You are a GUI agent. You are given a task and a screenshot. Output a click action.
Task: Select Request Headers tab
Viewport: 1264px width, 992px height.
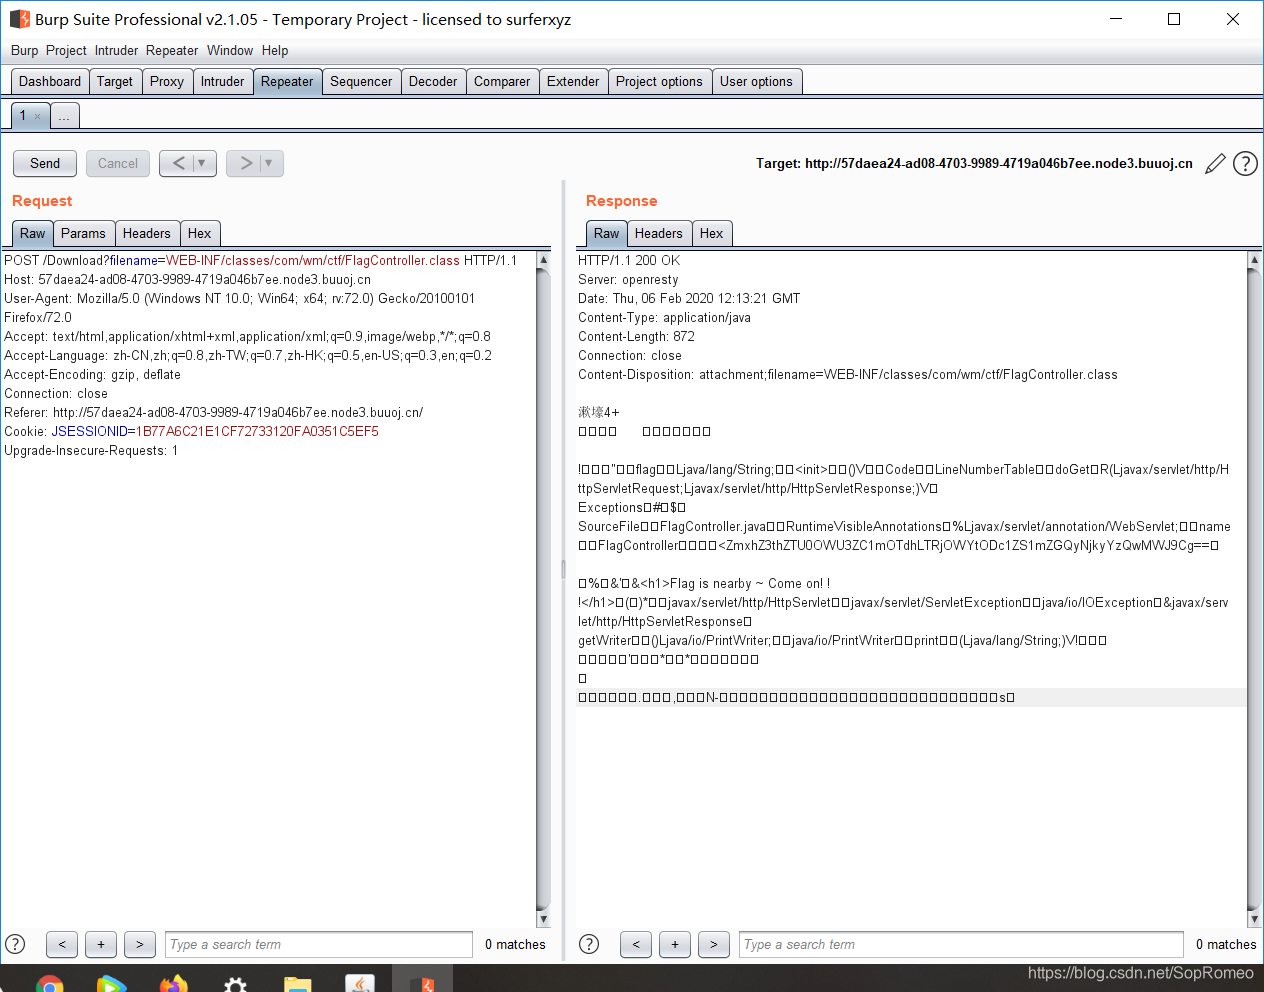click(x=146, y=233)
